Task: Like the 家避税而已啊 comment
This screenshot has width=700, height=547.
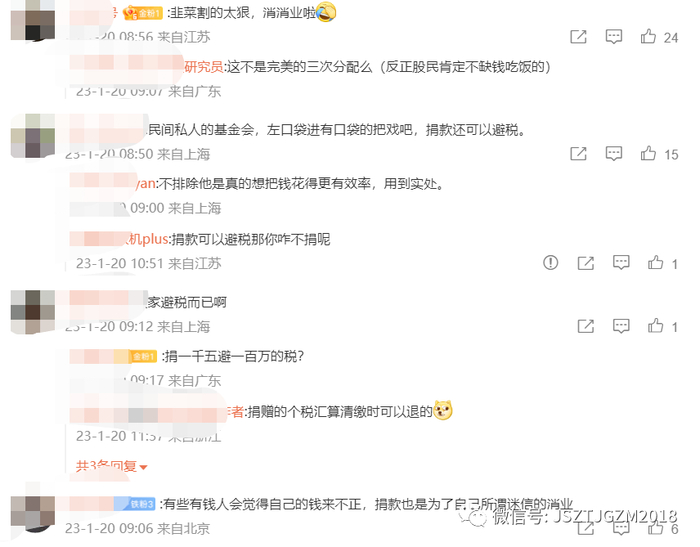Action: [x=655, y=326]
